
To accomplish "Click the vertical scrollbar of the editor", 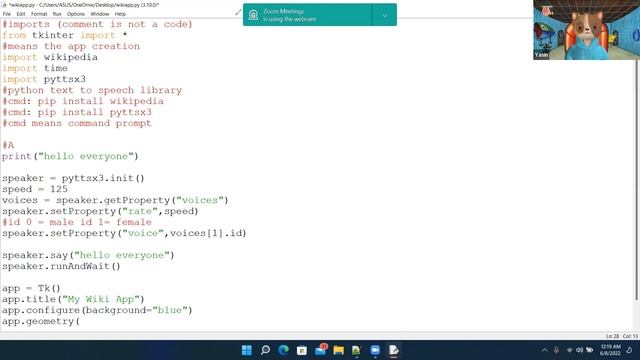I will pyautogui.click(x=636, y=180).
